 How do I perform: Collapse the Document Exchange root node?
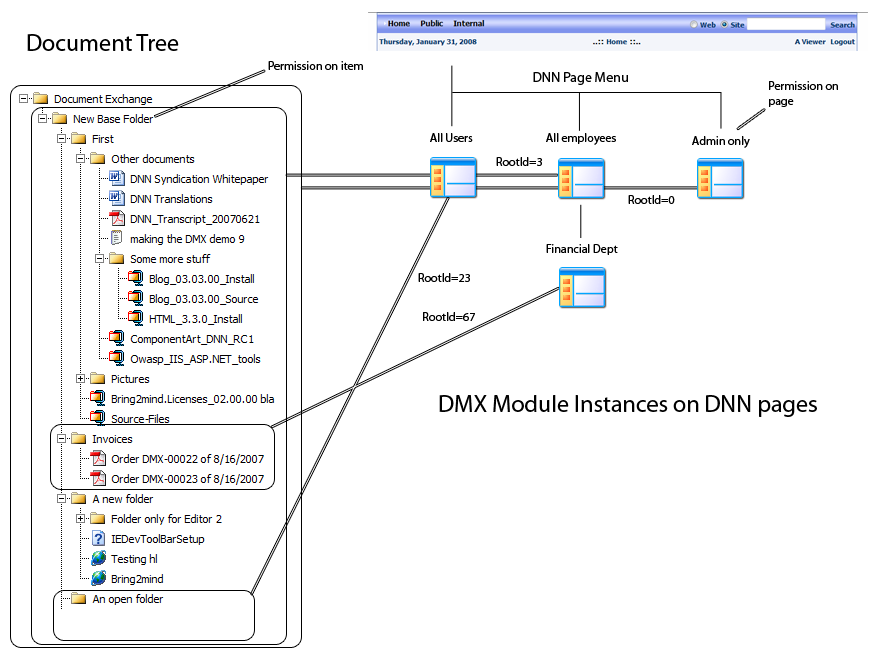pos(24,99)
